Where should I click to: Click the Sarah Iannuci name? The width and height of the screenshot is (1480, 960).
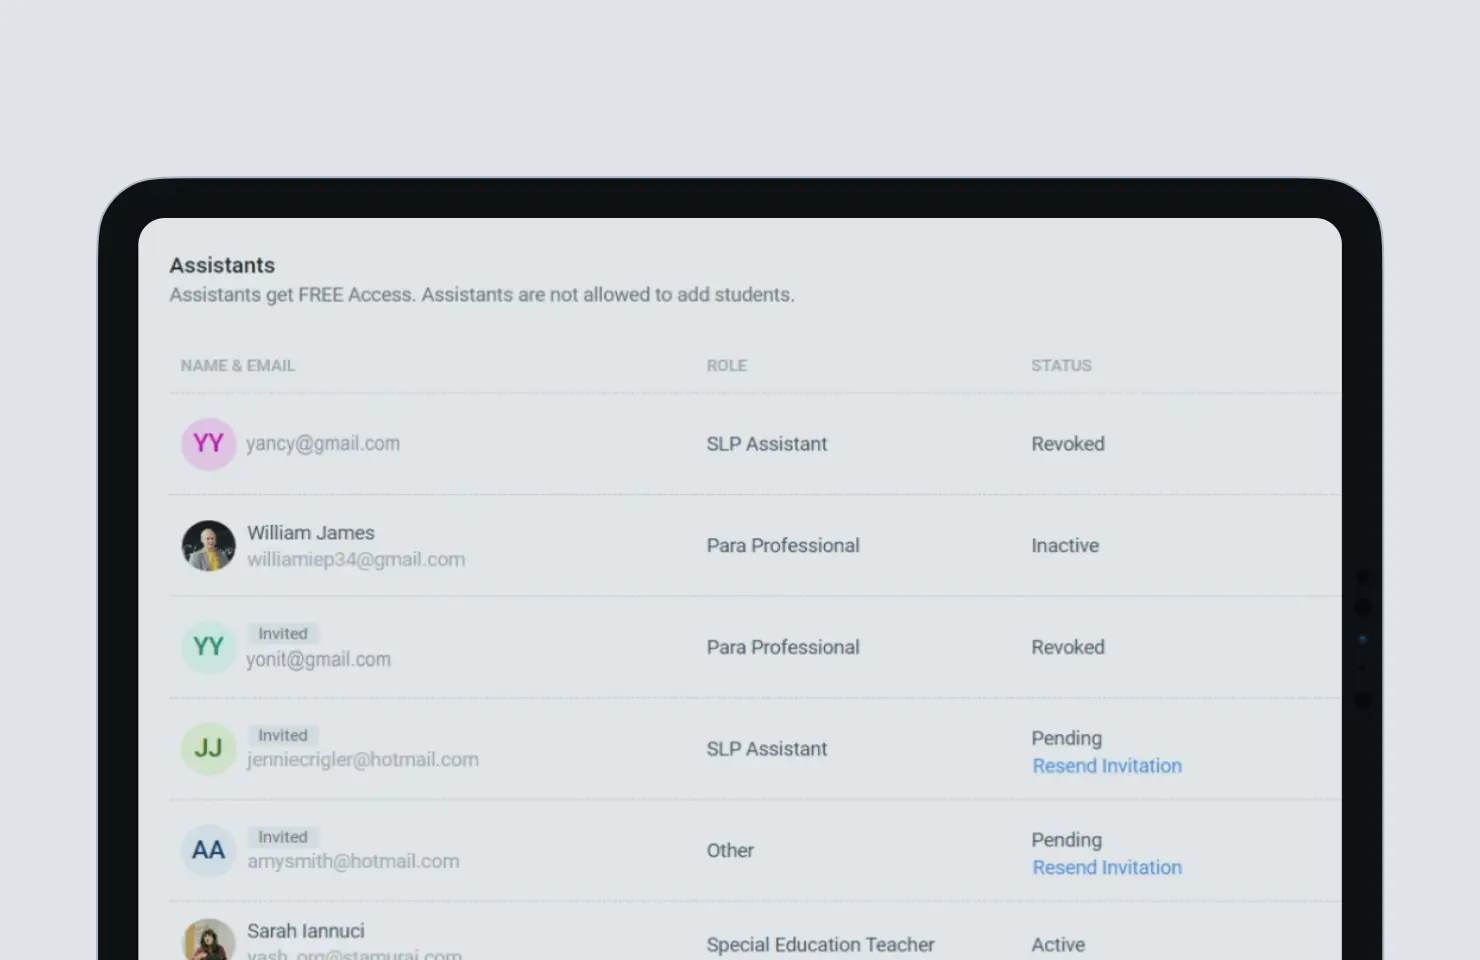click(x=306, y=931)
